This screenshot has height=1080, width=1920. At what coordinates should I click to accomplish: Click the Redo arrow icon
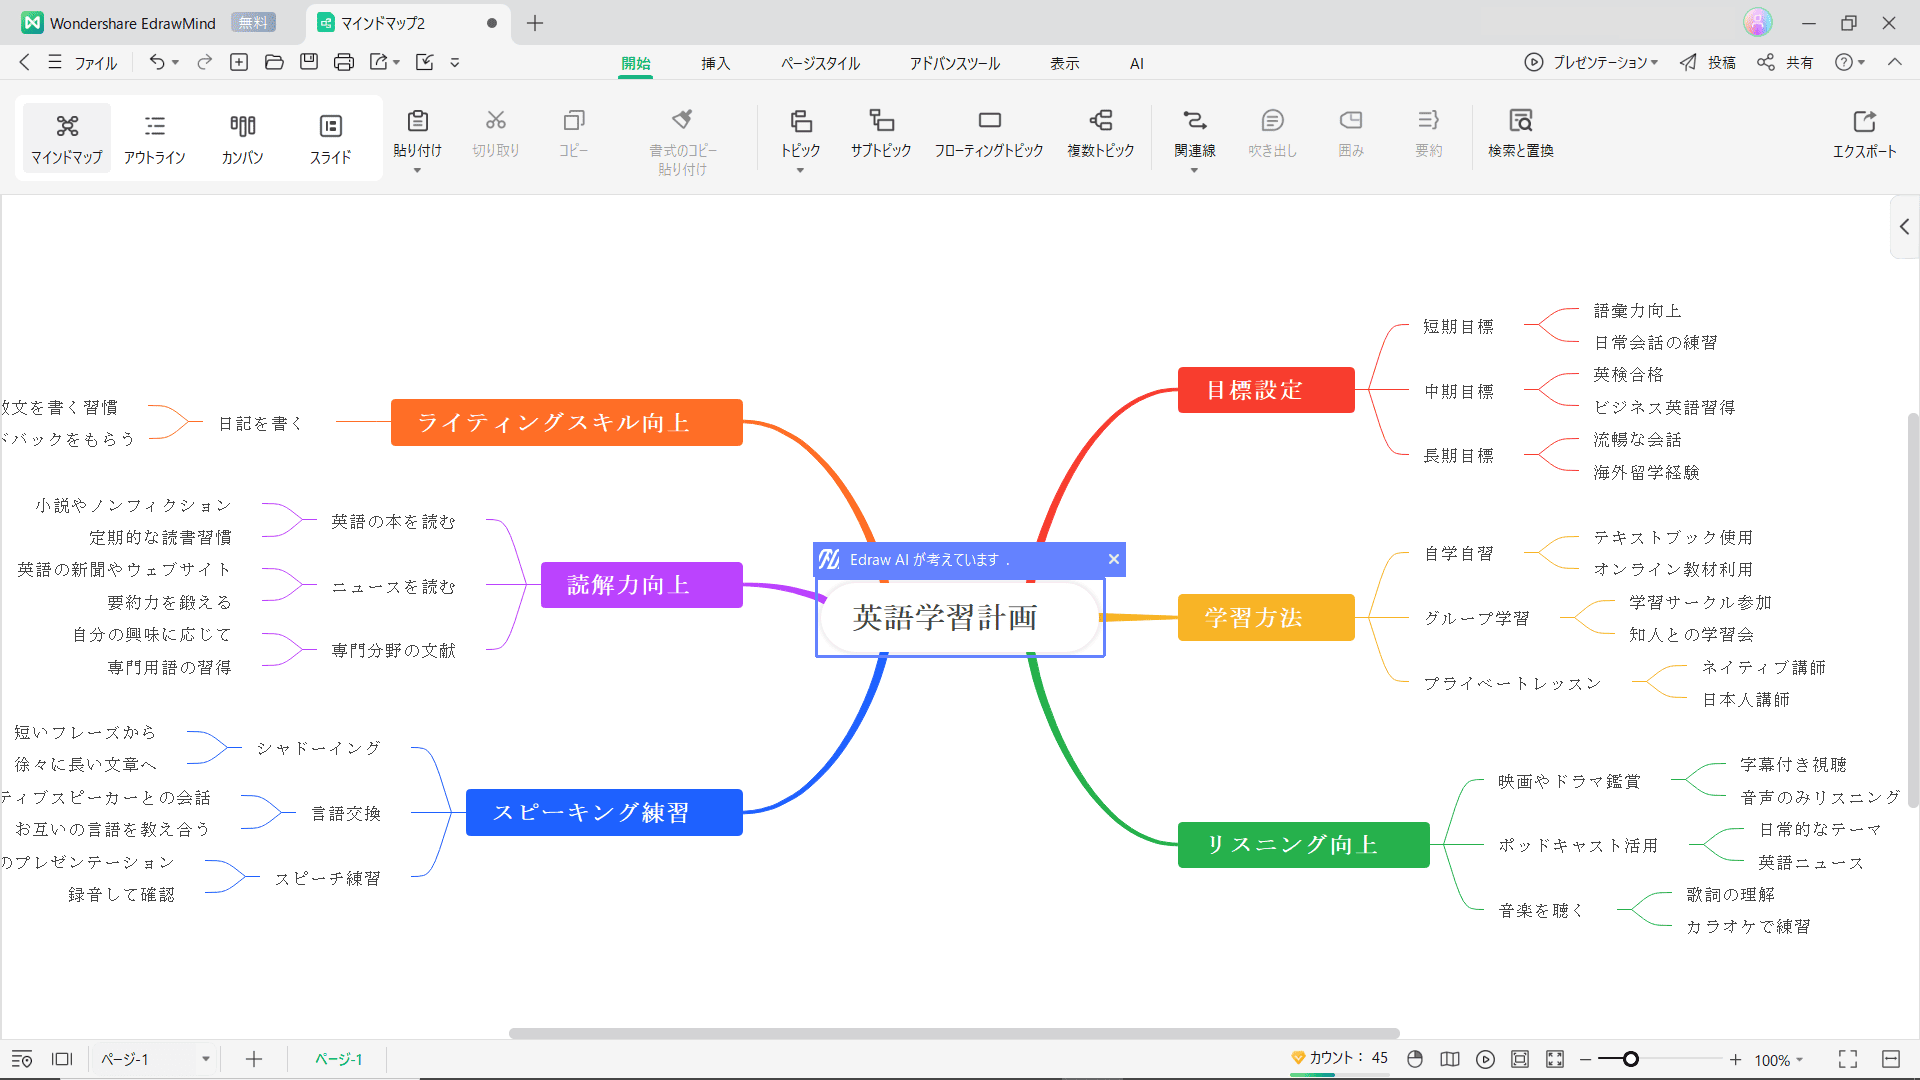[204, 62]
